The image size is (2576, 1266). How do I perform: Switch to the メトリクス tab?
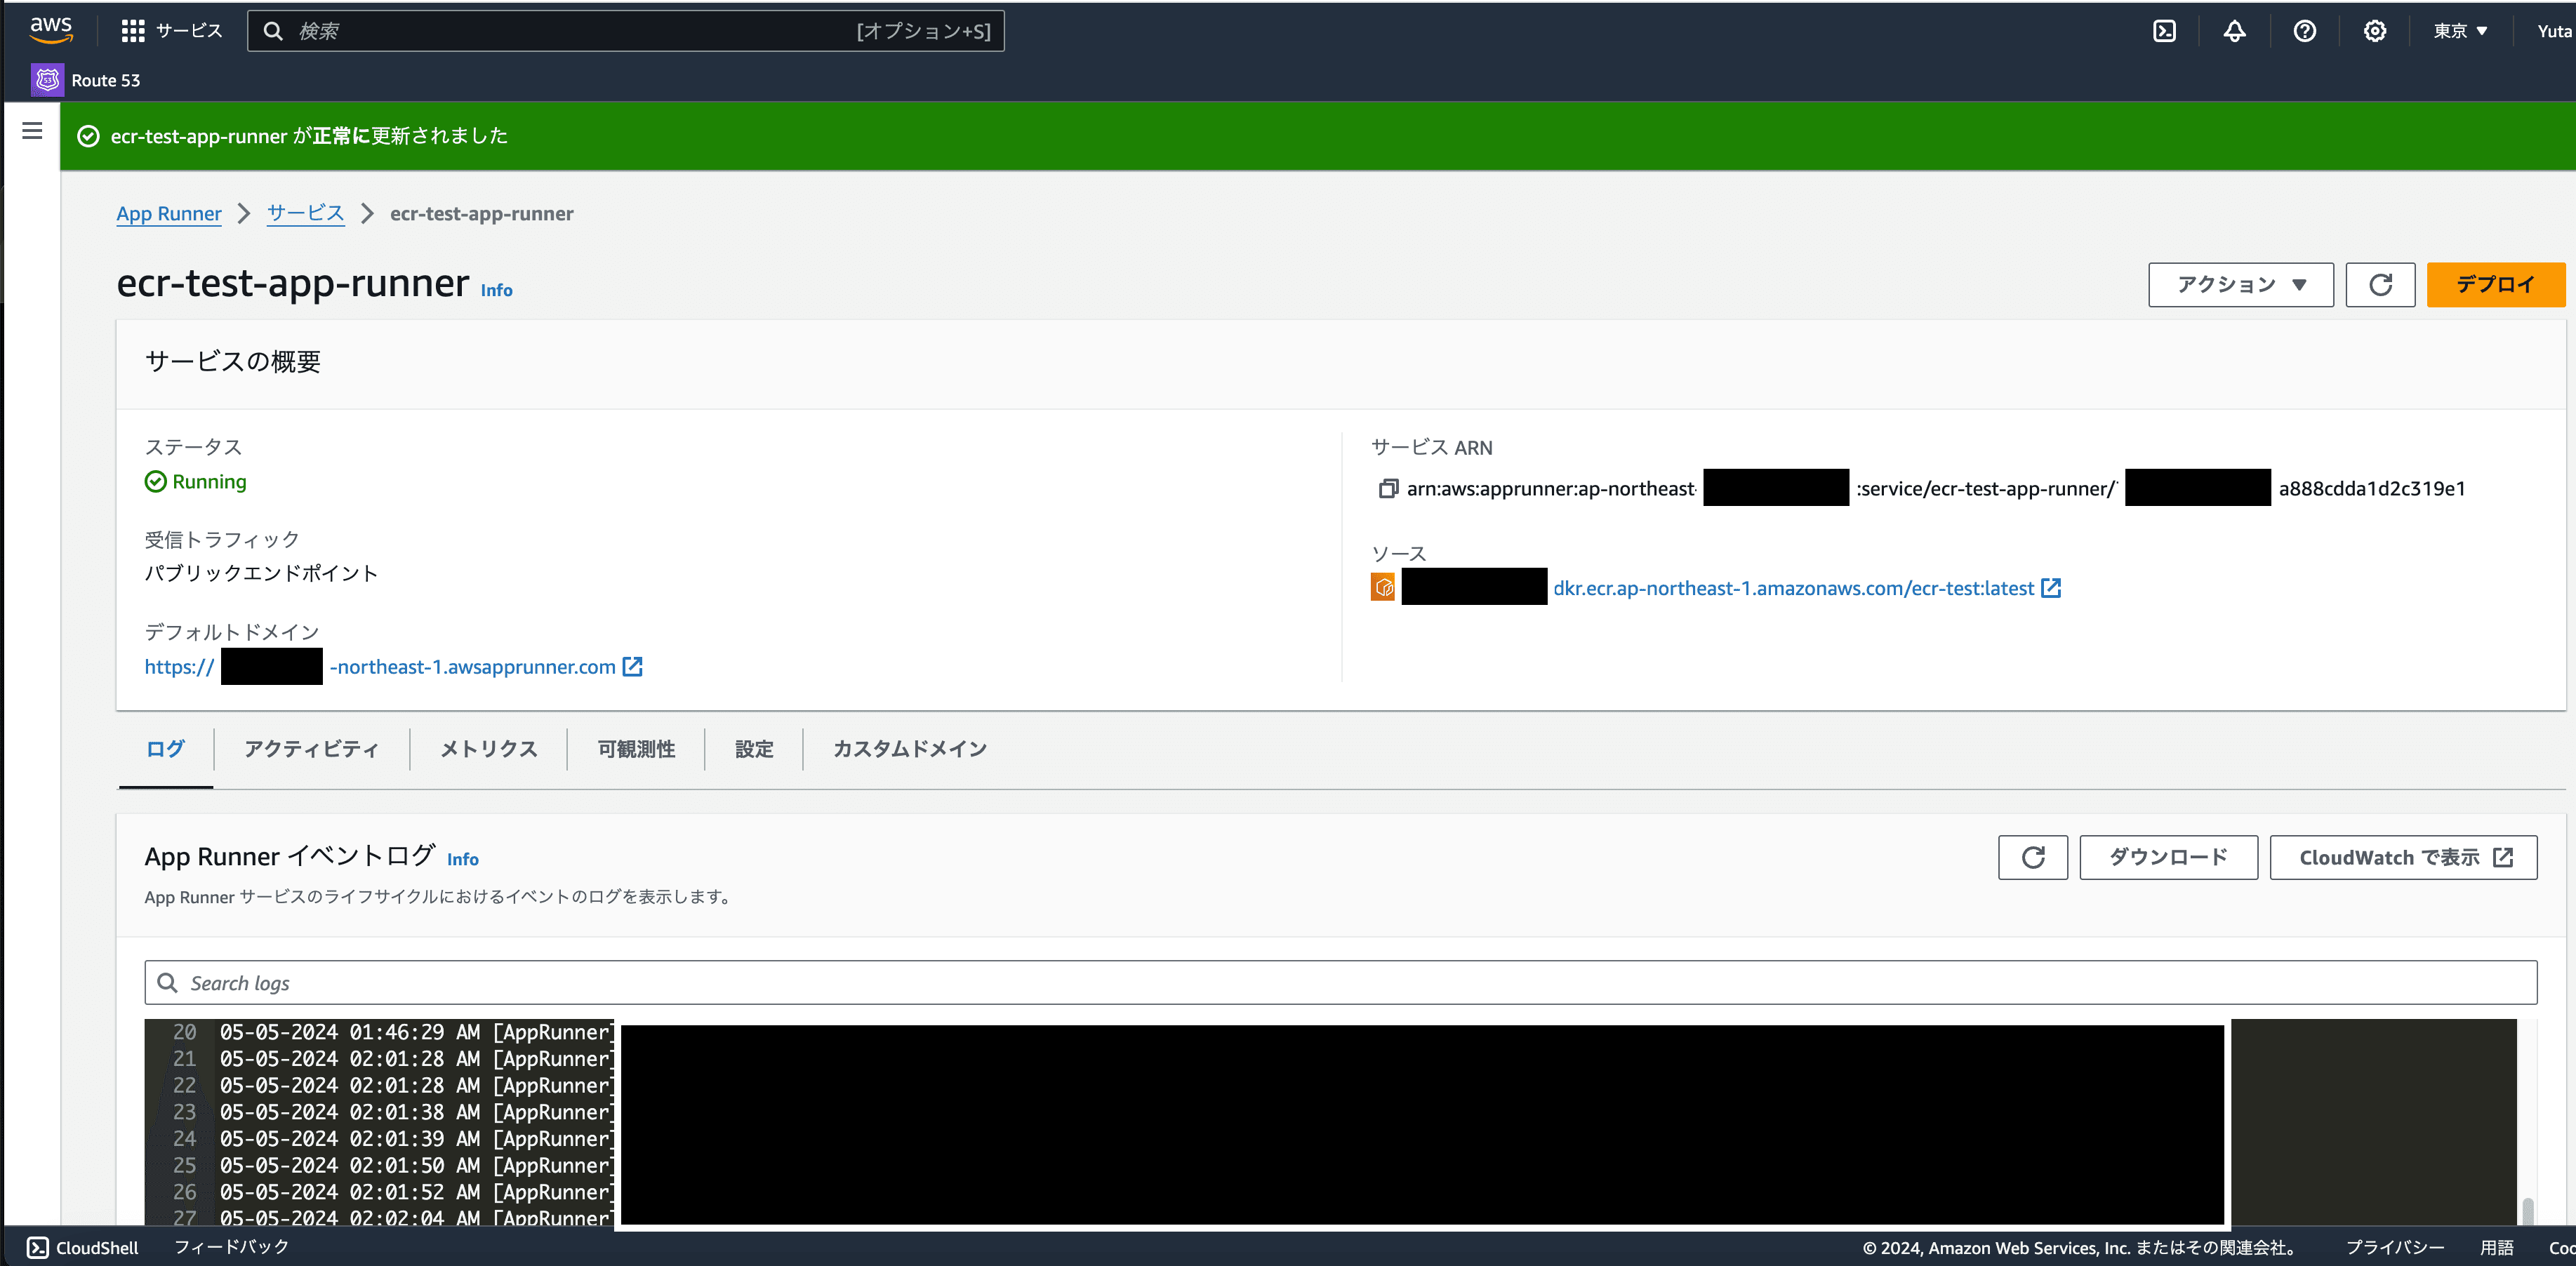[489, 749]
